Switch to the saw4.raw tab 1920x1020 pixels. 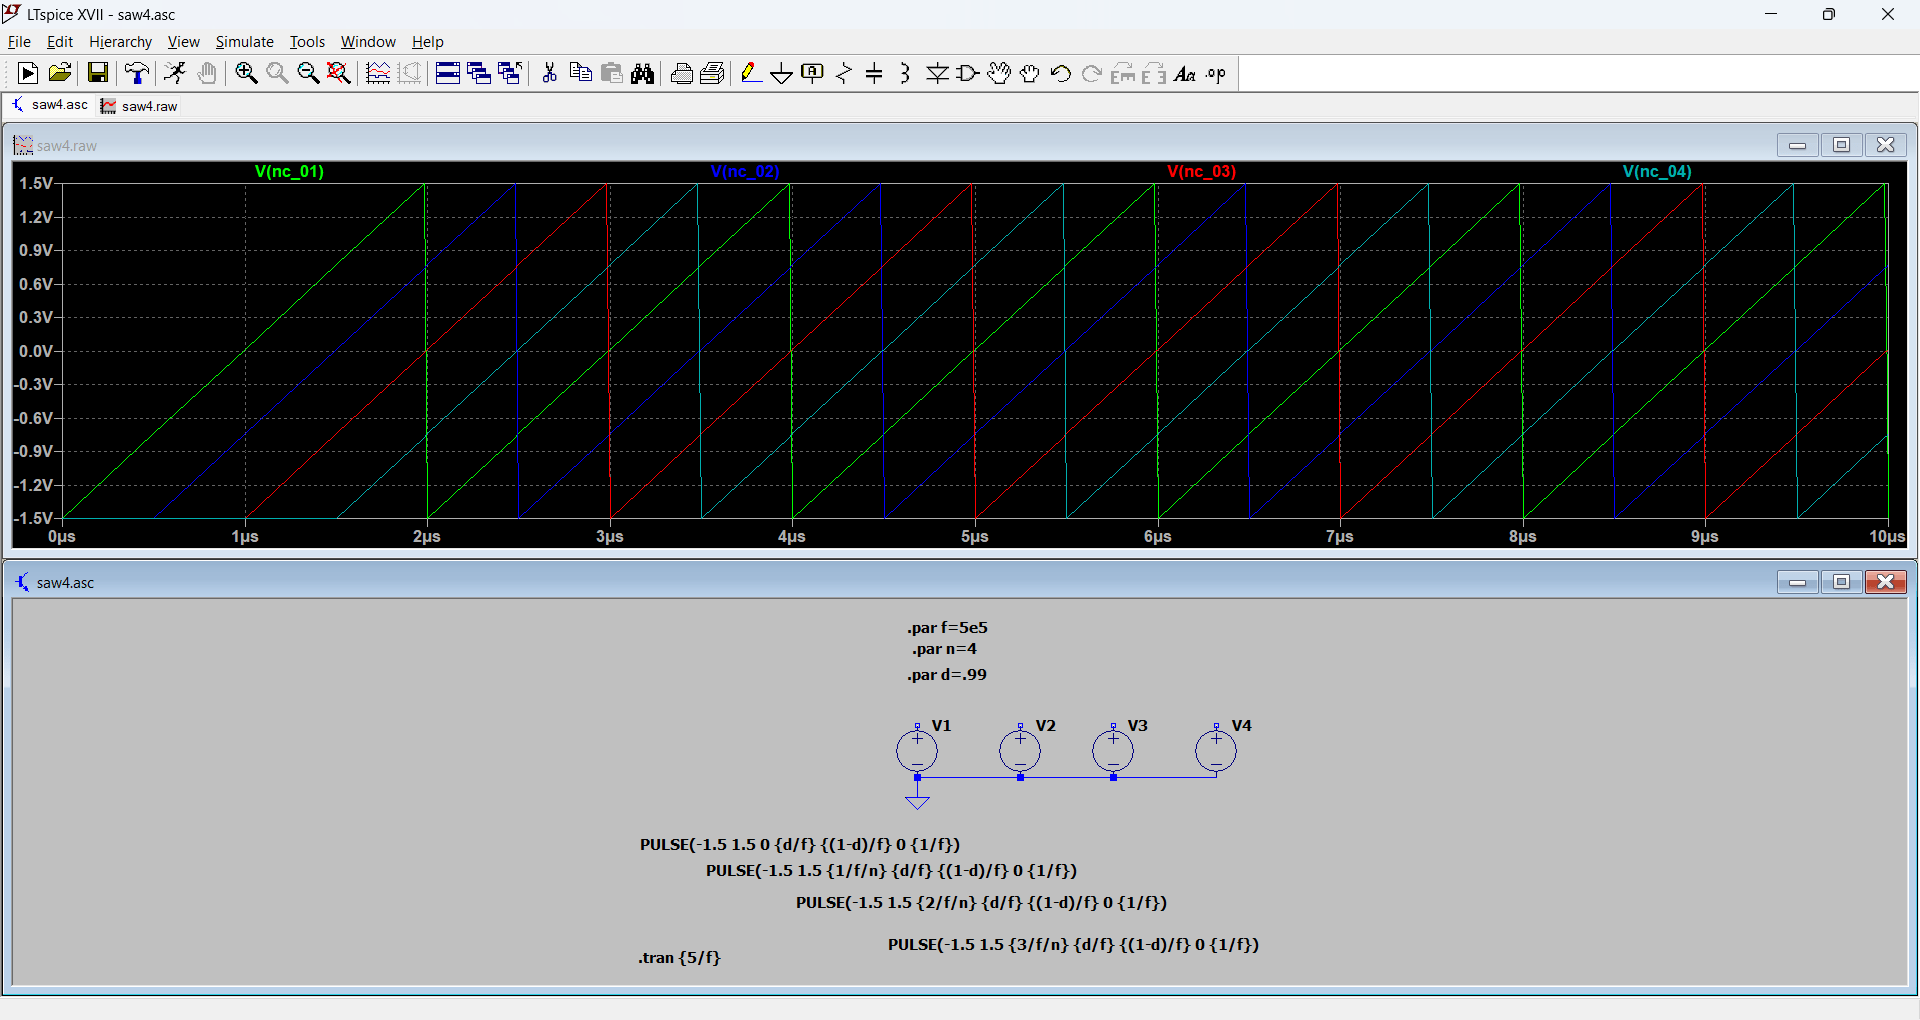tap(140, 106)
